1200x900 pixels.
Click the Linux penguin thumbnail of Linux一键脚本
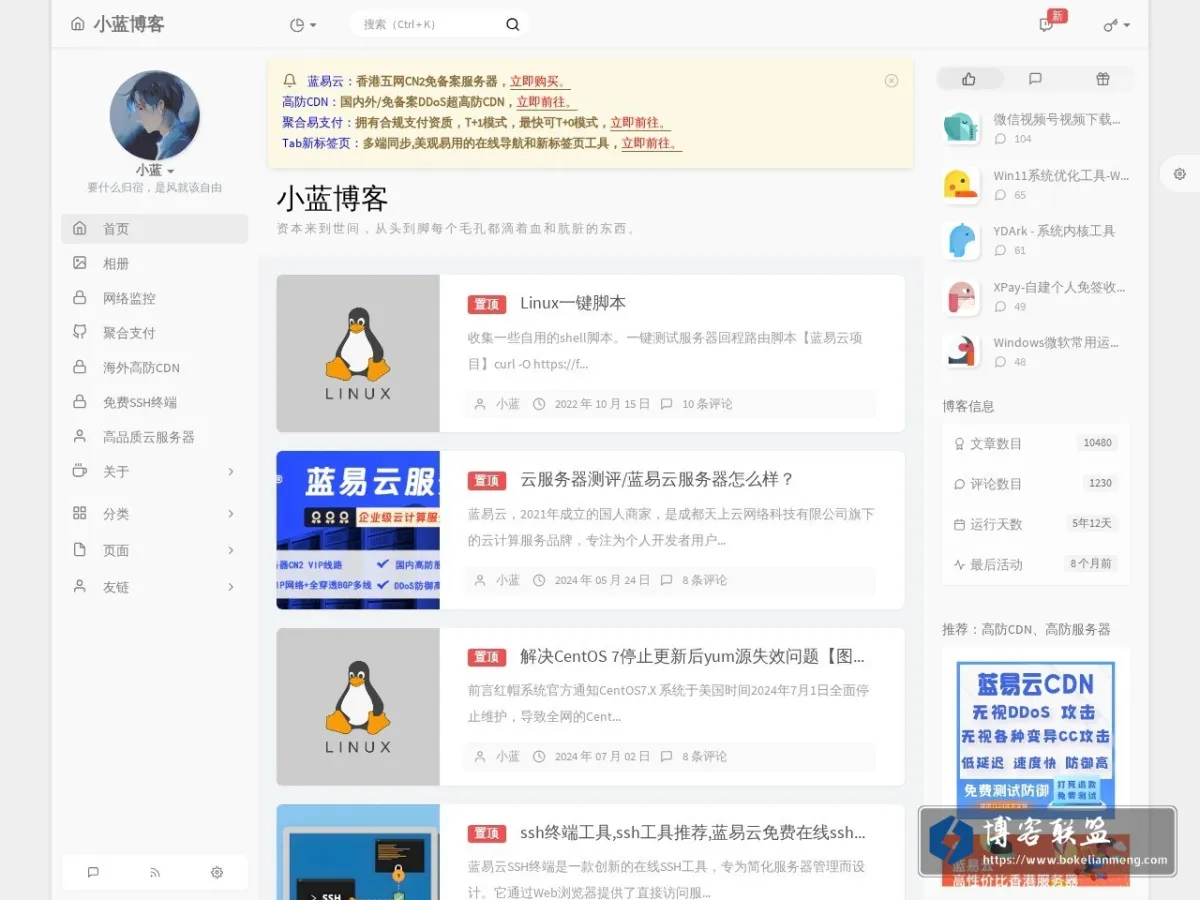pyautogui.click(x=358, y=353)
